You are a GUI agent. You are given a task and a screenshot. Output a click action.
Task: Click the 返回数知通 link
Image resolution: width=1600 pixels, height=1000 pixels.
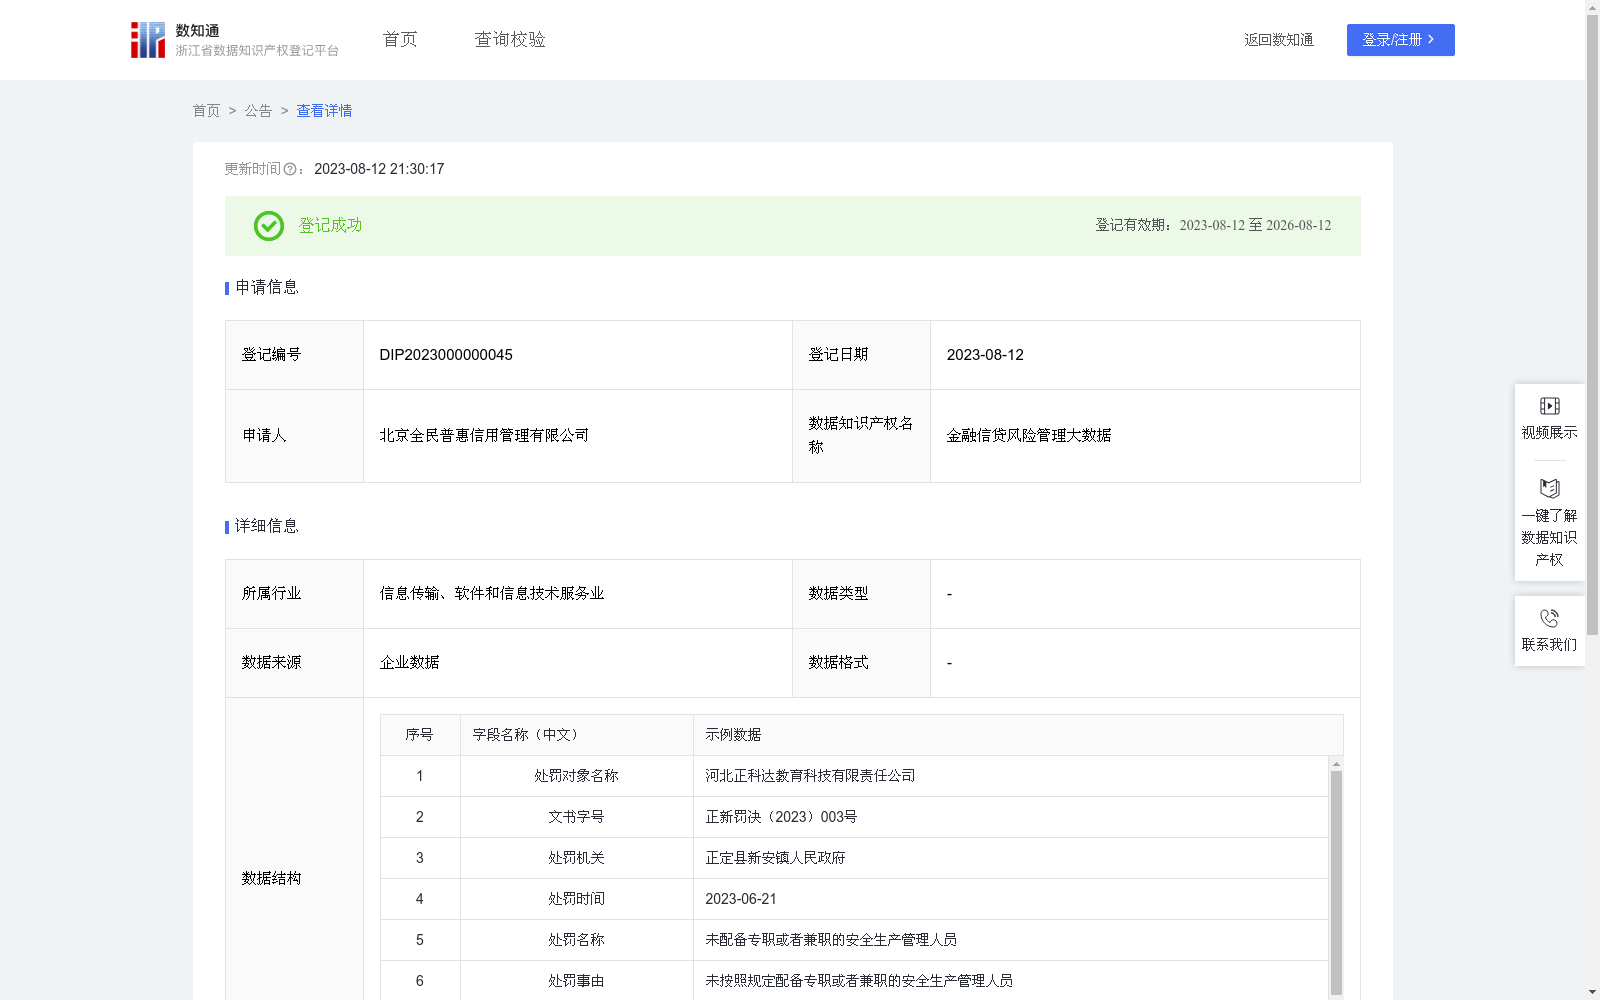pos(1279,40)
